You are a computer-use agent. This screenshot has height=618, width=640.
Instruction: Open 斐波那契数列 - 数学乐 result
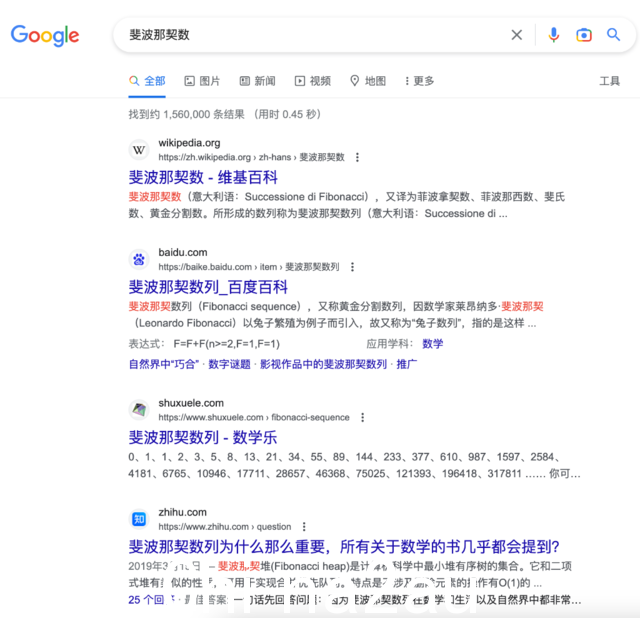pyautogui.click(x=202, y=438)
